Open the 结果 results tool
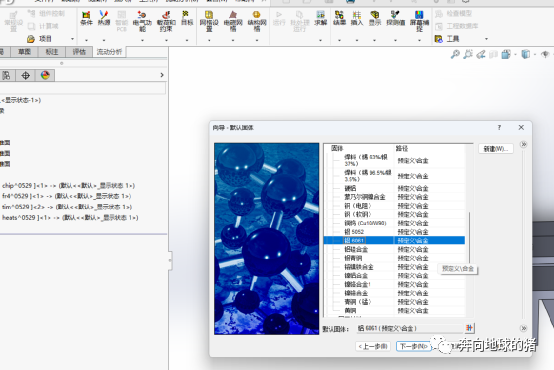Screen dimensions: 554x370 [339, 18]
